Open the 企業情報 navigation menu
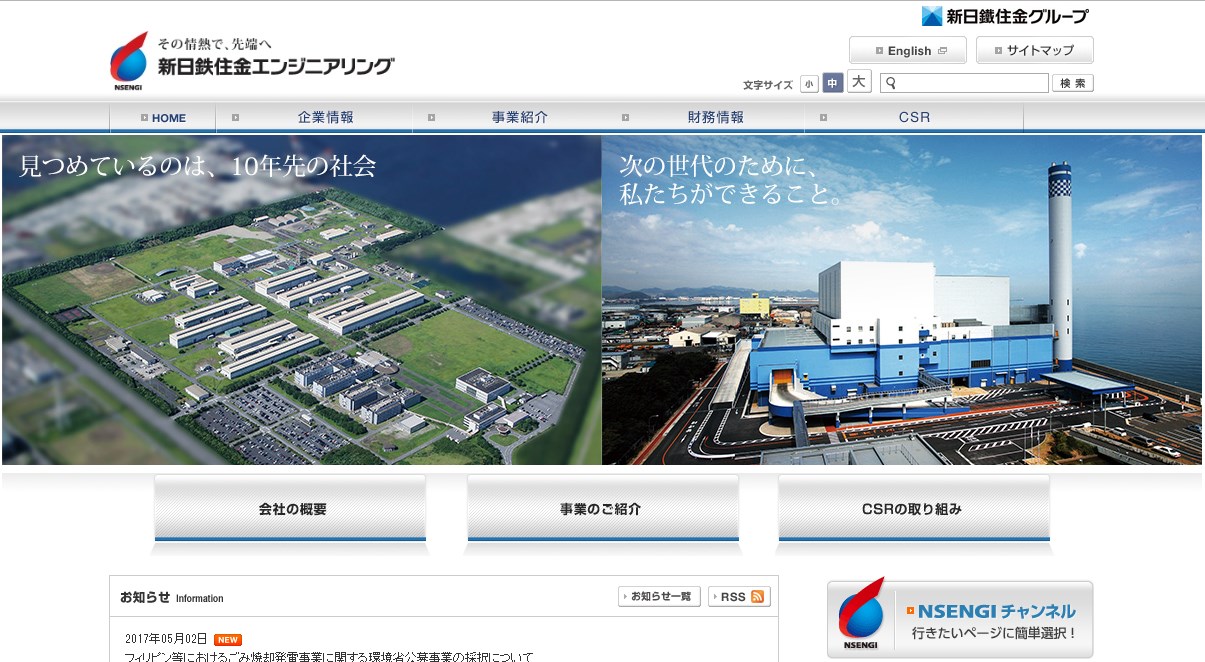This screenshot has height=662, width=1205. click(315, 117)
